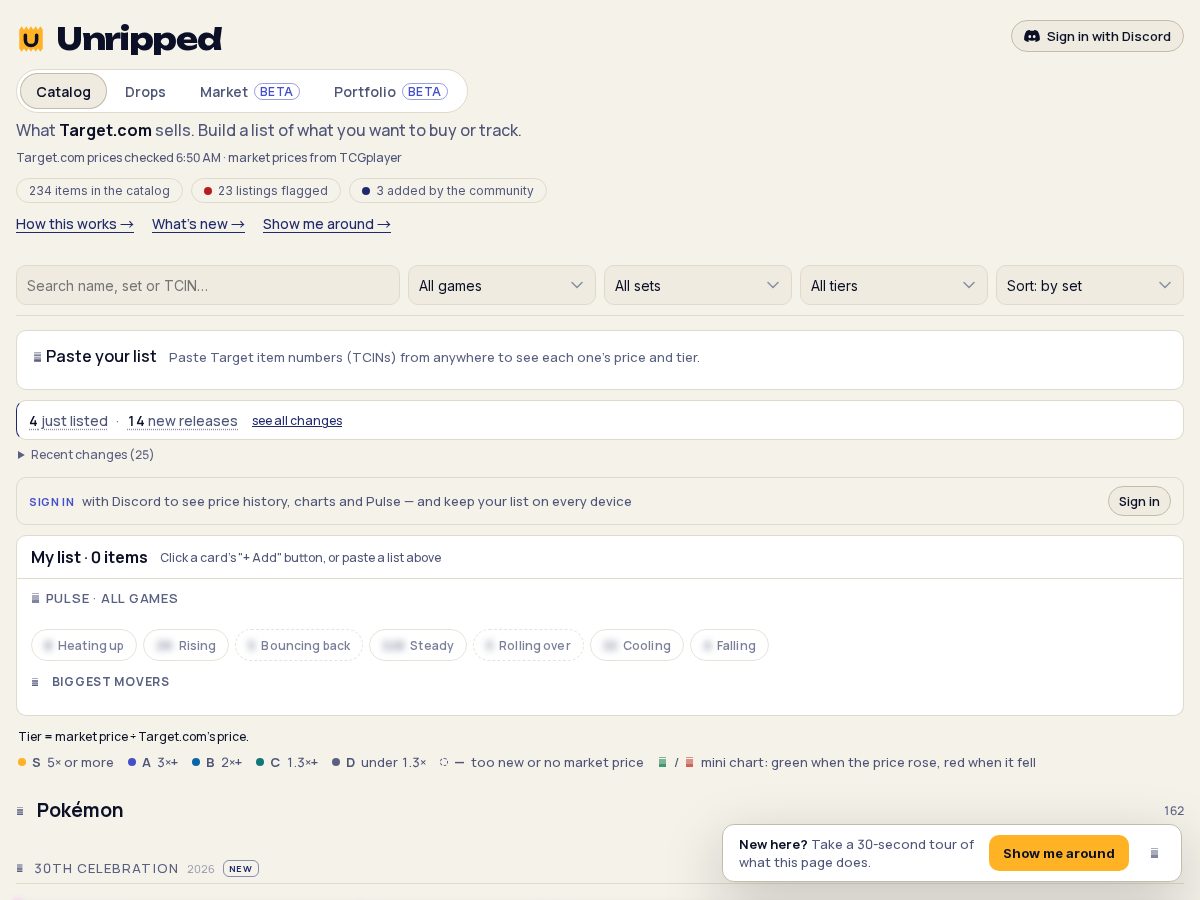The height and width of the screenshot is (900, 1200).
Task: Open the All tiers dropdown
Action: [x=894, y=285]
